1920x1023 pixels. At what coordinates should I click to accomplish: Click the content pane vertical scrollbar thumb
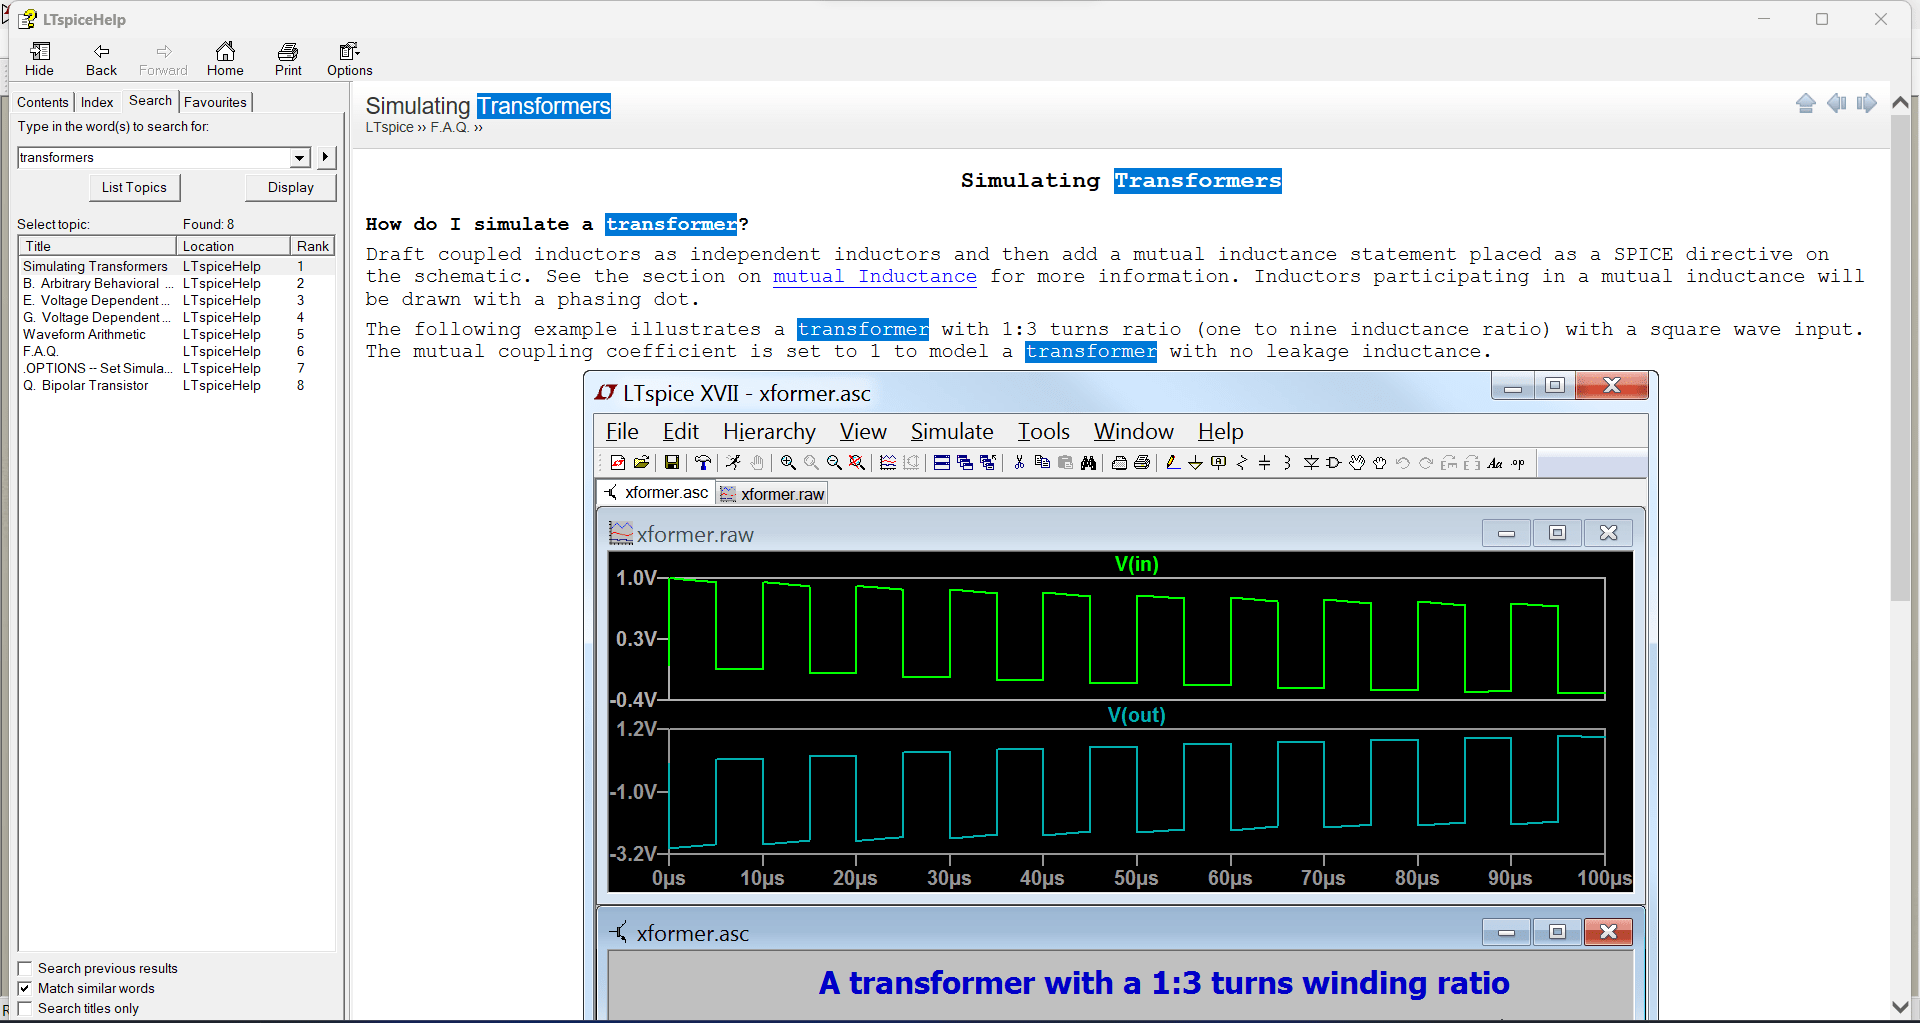click(1900, 358)
